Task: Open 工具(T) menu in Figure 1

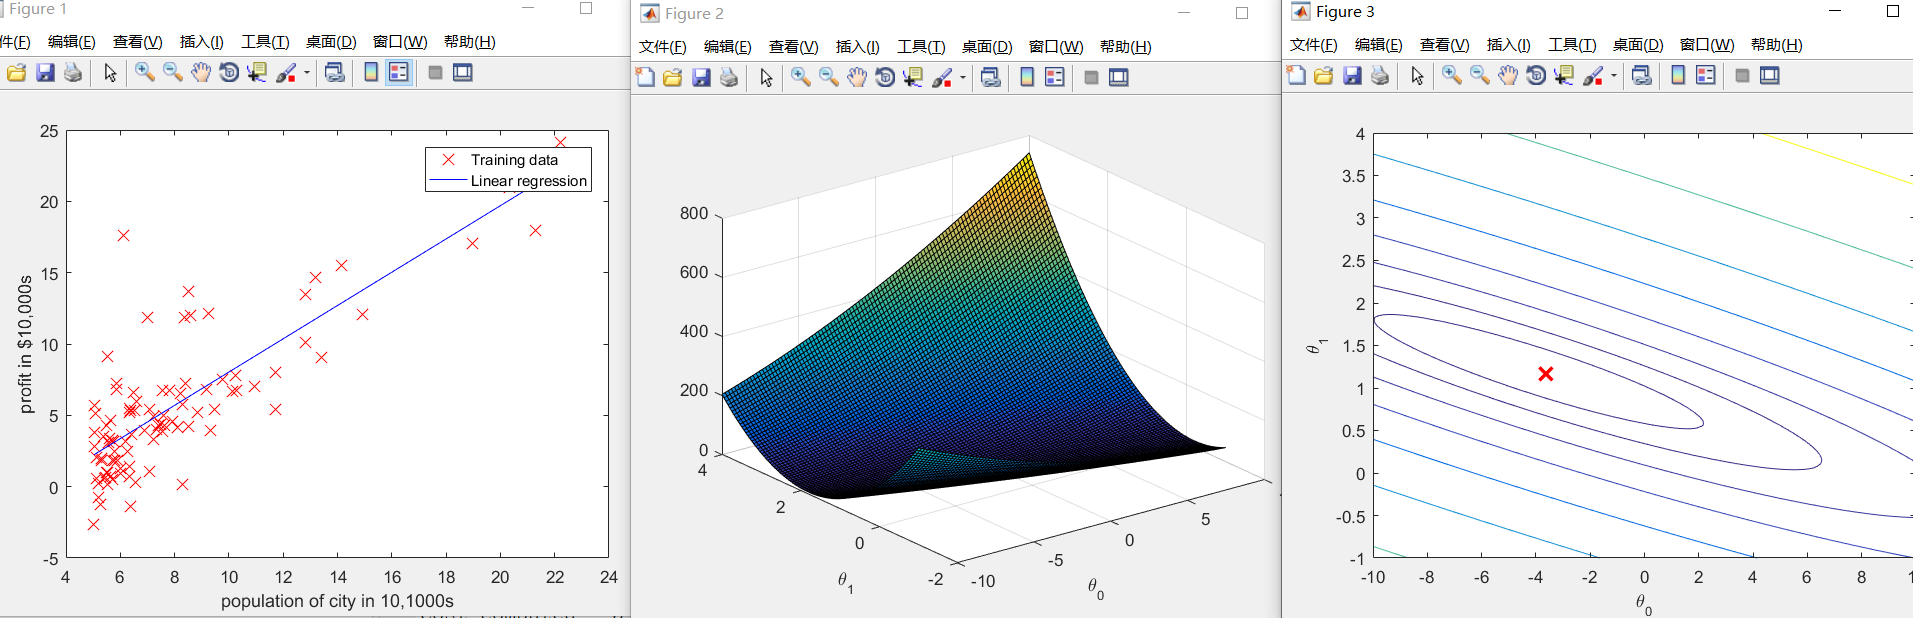Action: click(265, 42)
